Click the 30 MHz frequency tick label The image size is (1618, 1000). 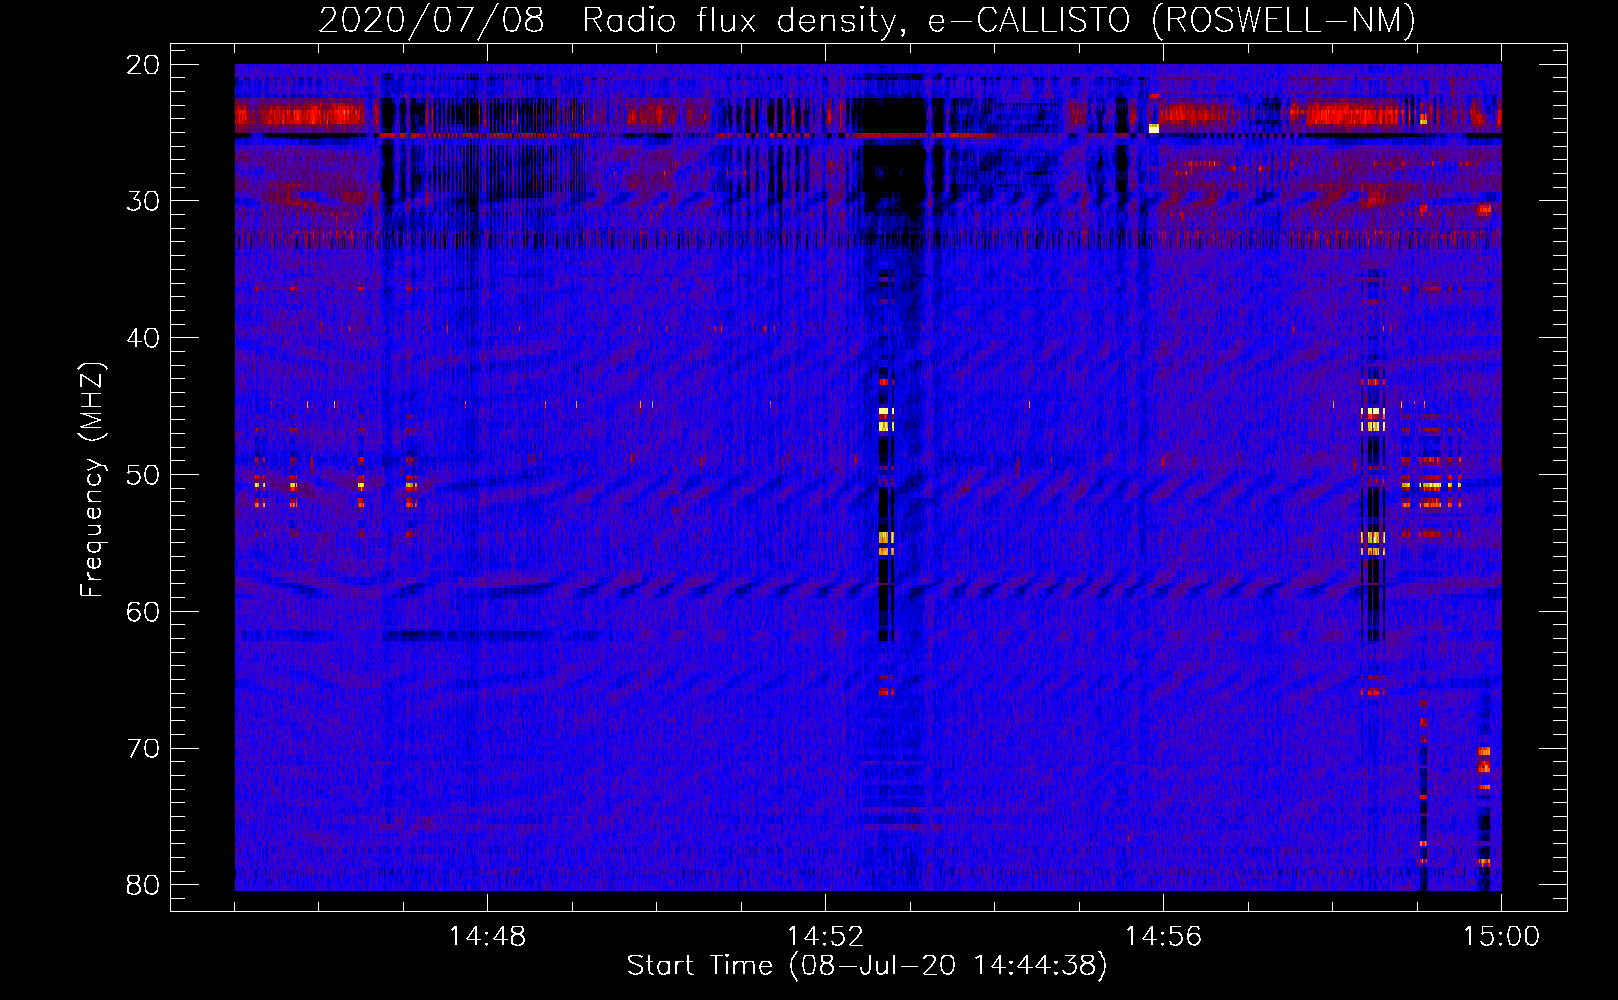coord(143,201)
